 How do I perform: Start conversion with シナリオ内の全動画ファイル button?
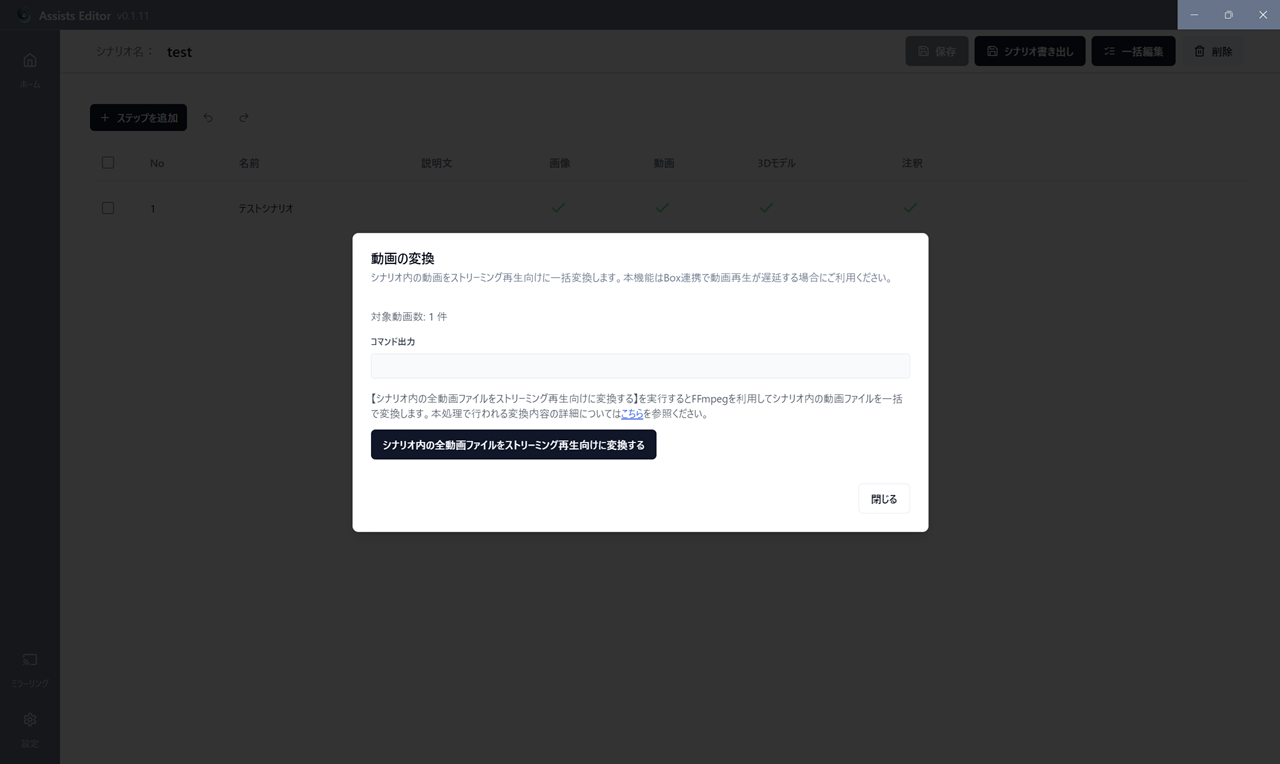[513, 445]
